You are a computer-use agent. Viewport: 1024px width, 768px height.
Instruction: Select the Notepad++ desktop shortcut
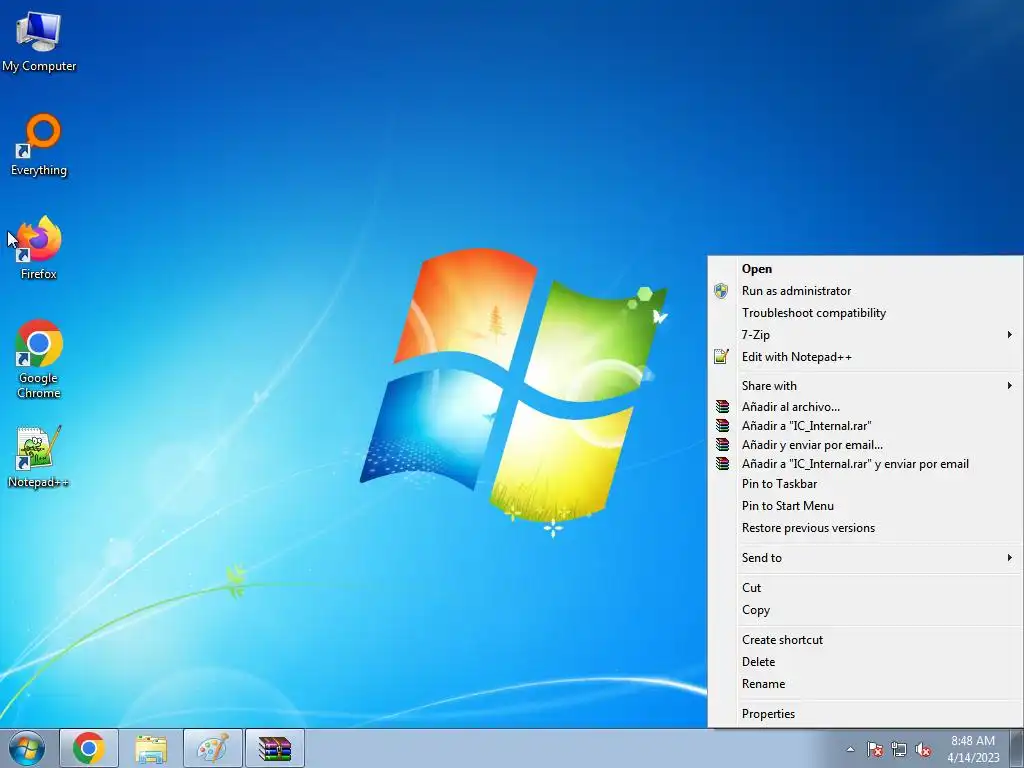pos(39,457)
